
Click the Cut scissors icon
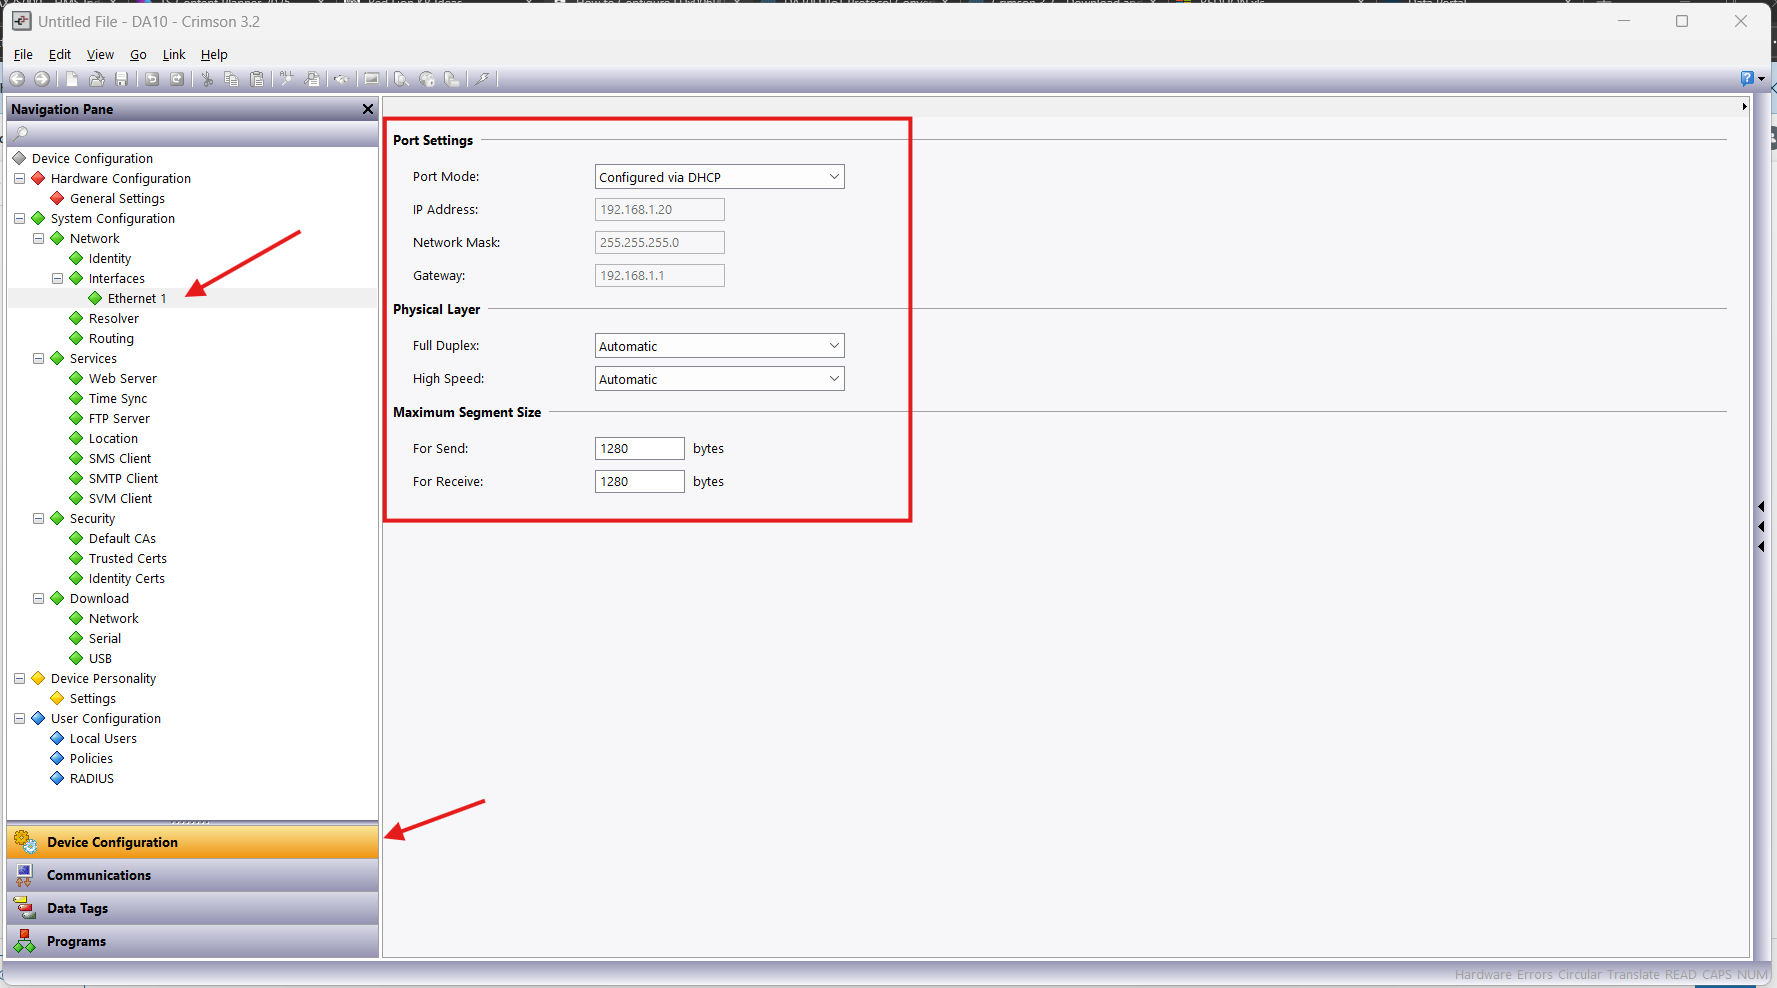[x=207, y=79]
